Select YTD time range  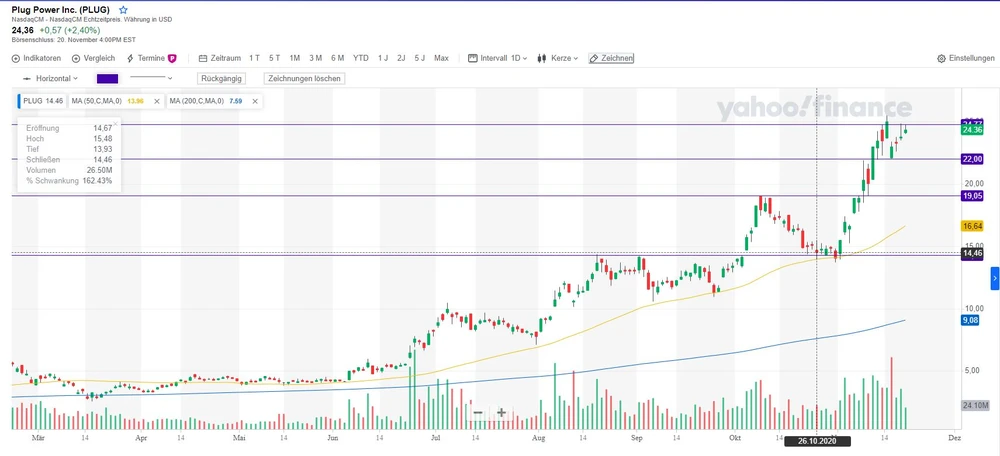click(x=361, y=59)
